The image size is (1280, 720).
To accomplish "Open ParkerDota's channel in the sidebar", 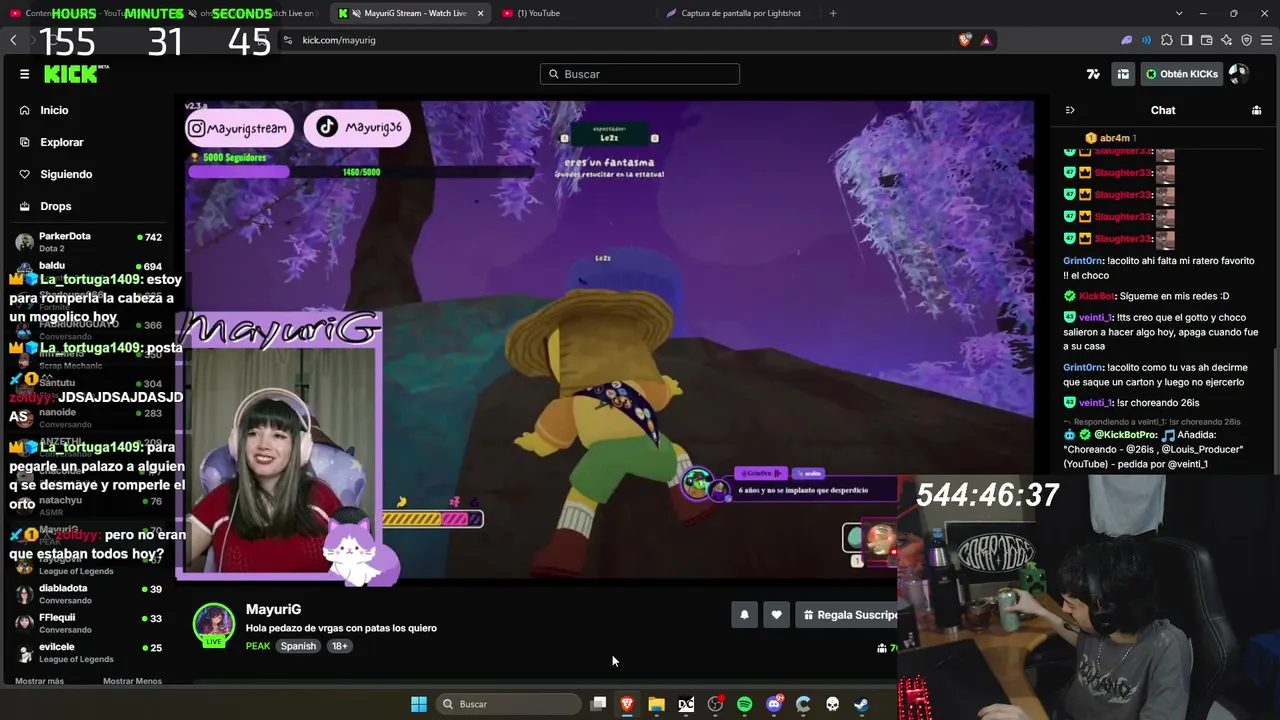I will point(88,242).
